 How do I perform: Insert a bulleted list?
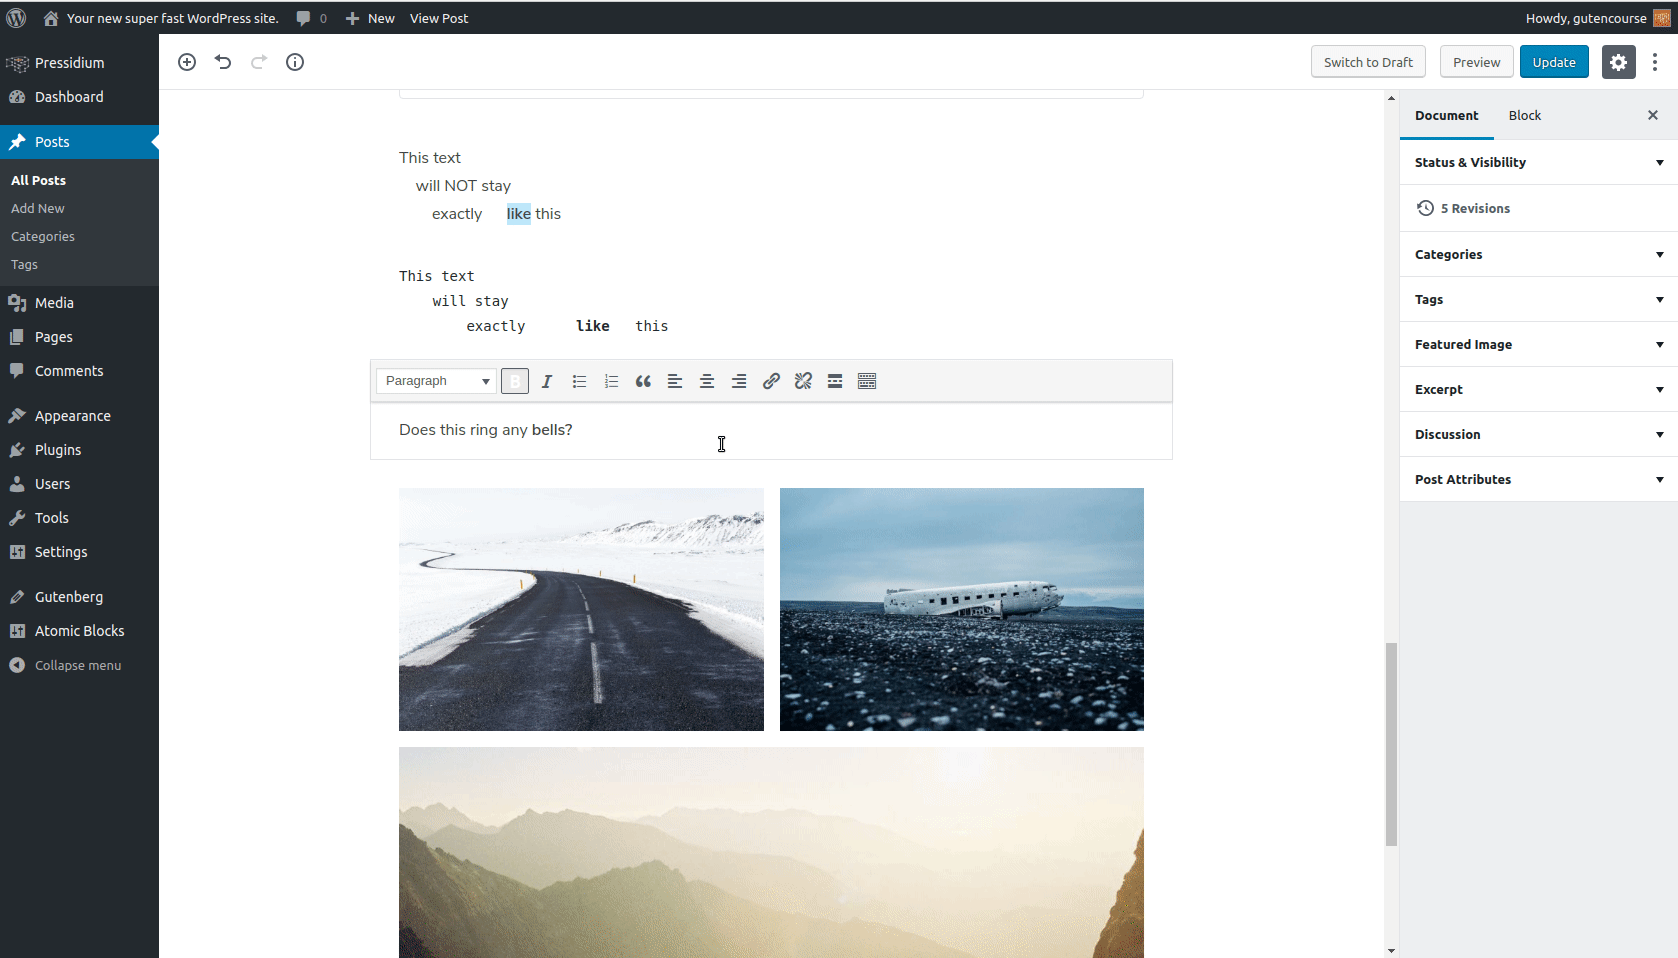[579, 381]
